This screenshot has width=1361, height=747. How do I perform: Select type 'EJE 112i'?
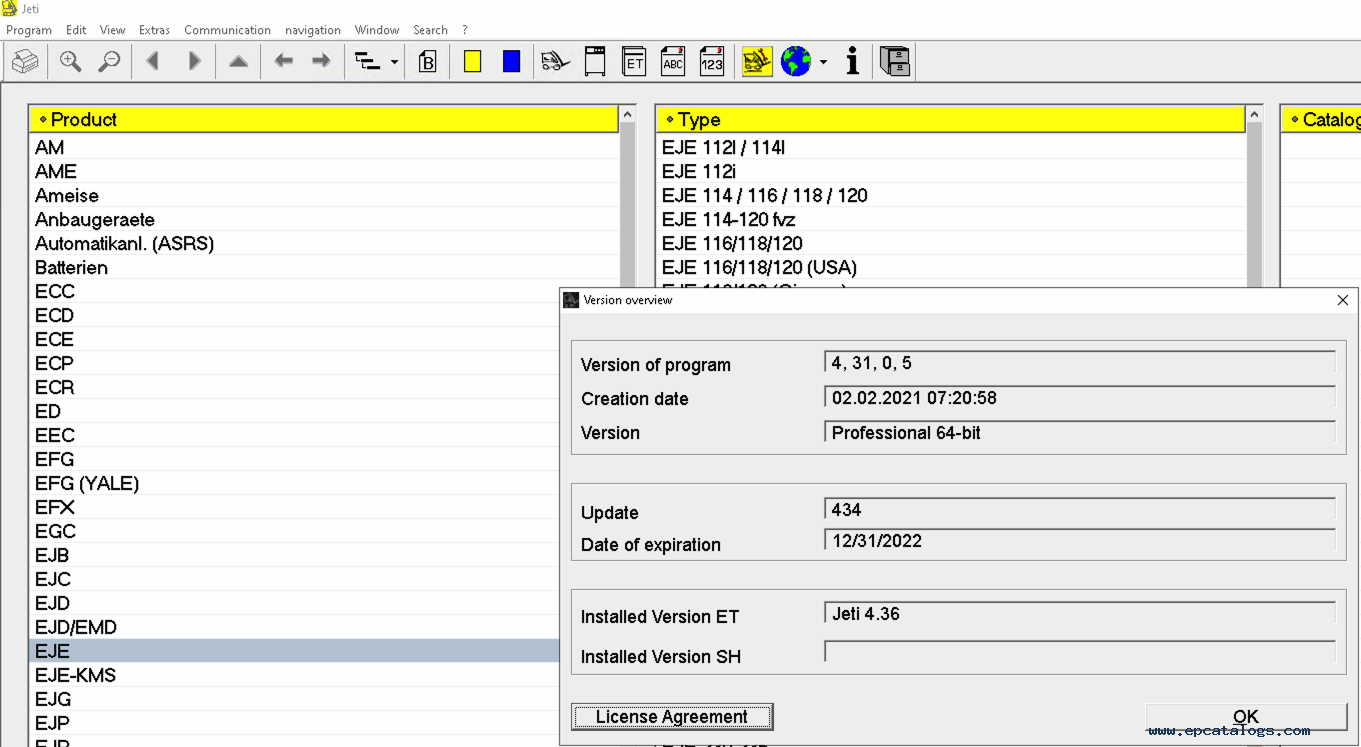point(950,171)
